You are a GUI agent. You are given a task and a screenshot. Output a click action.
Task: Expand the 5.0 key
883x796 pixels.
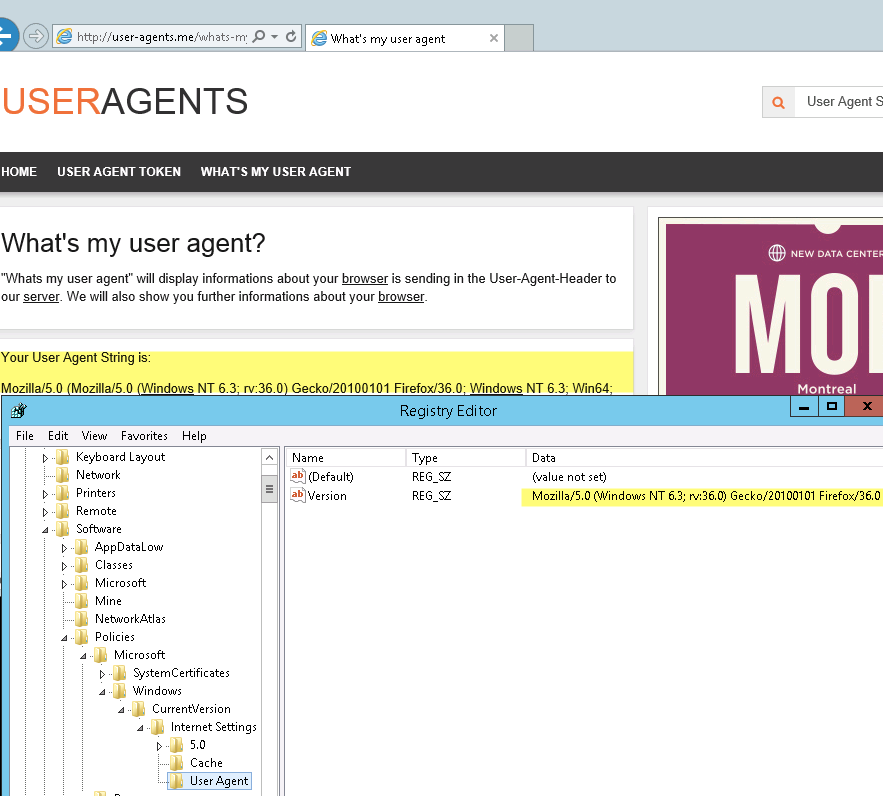pyautogui.click(x=159, y=746)
